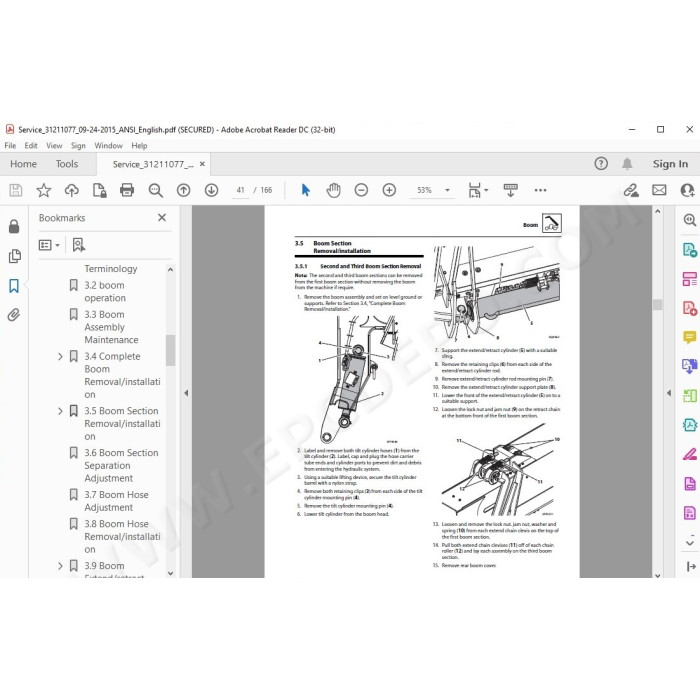The image size is (700, 700).
Task: Switch to the Tools tab
Action: click(67, 164)
